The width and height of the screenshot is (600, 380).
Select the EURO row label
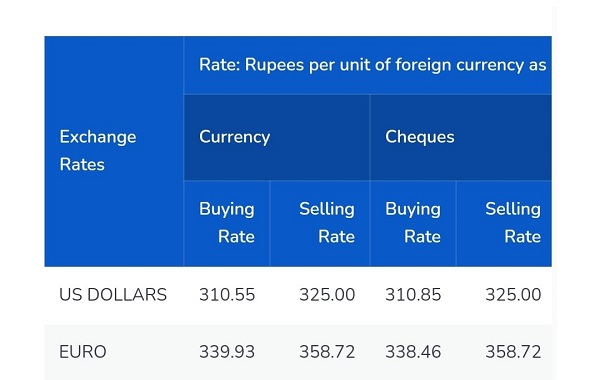tap(83, 352)
